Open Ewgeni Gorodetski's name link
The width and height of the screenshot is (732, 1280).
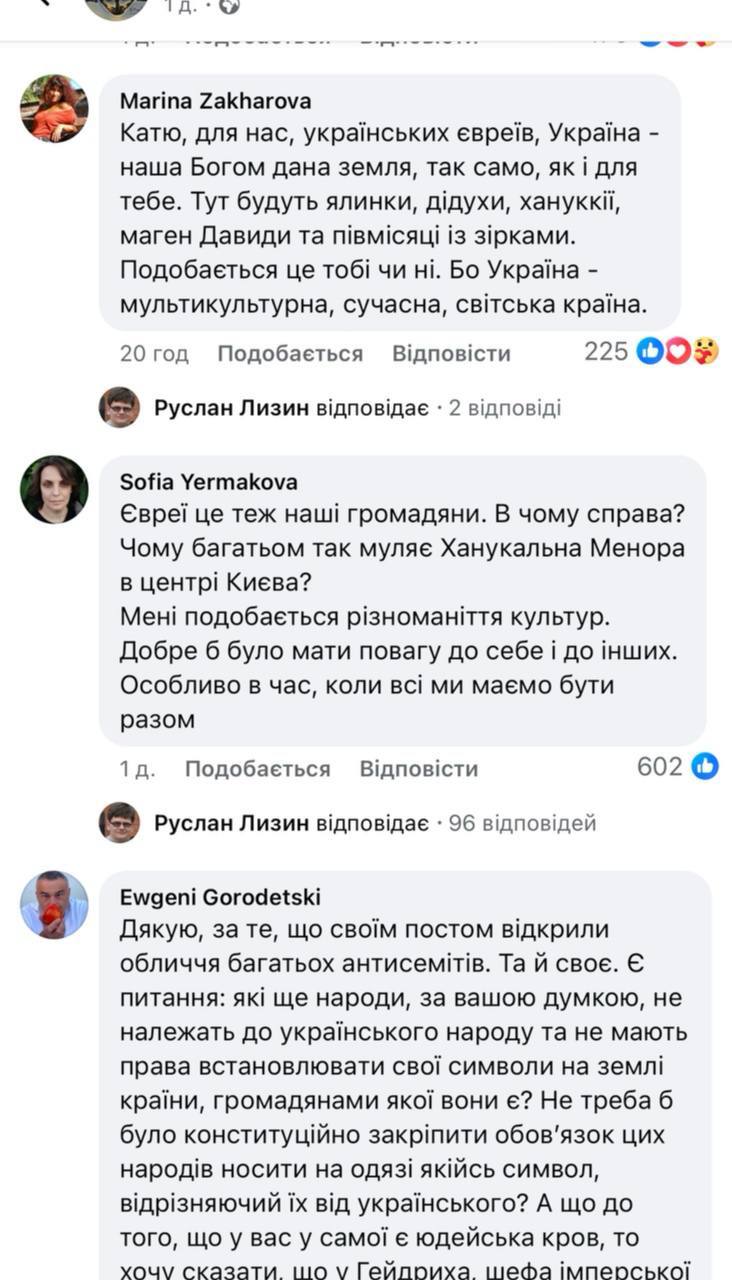(x=220, y=897)
